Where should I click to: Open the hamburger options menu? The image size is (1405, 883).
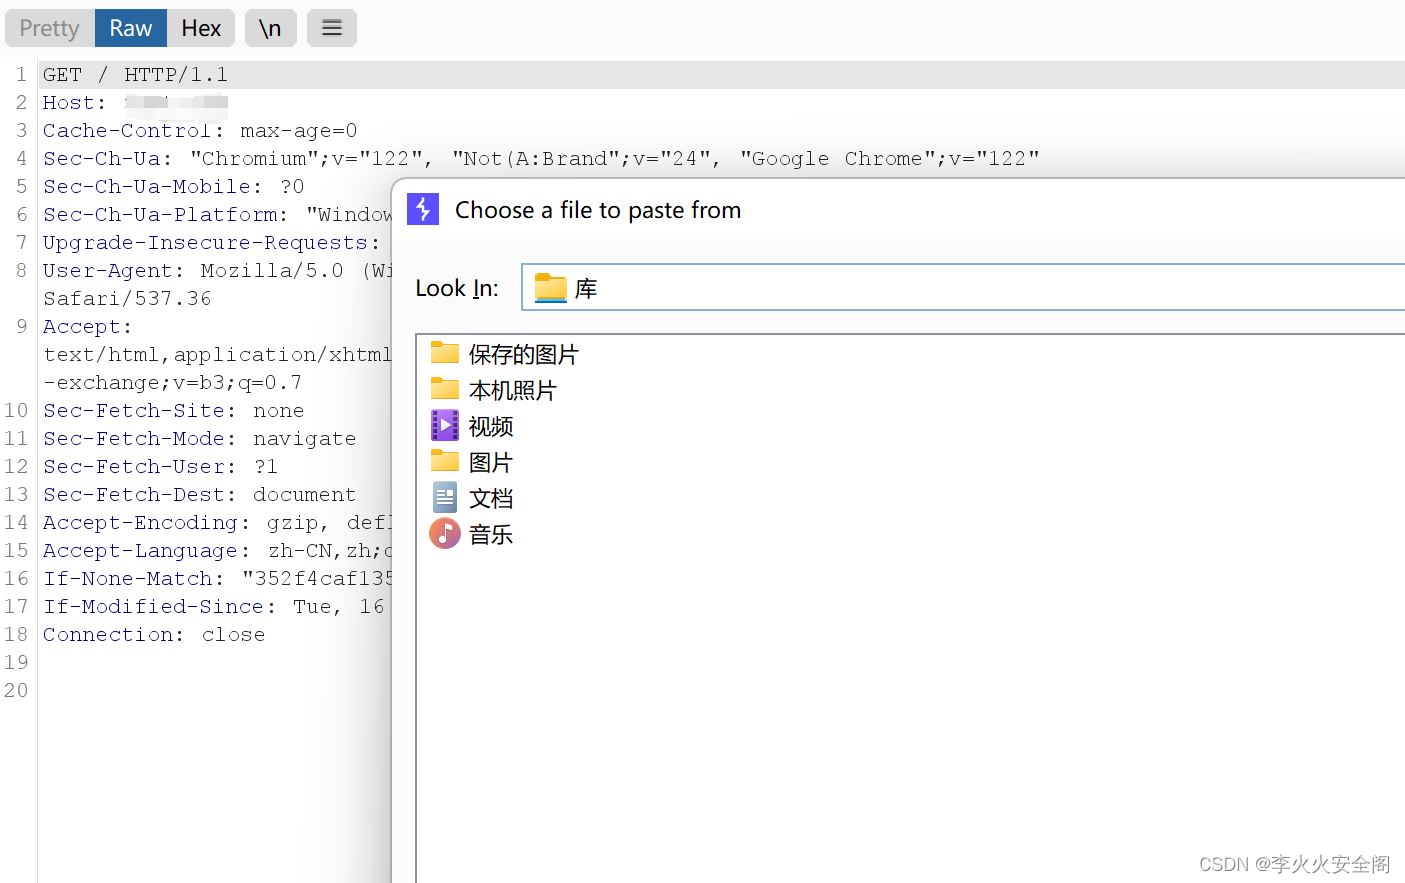click(x=332, y=28)
